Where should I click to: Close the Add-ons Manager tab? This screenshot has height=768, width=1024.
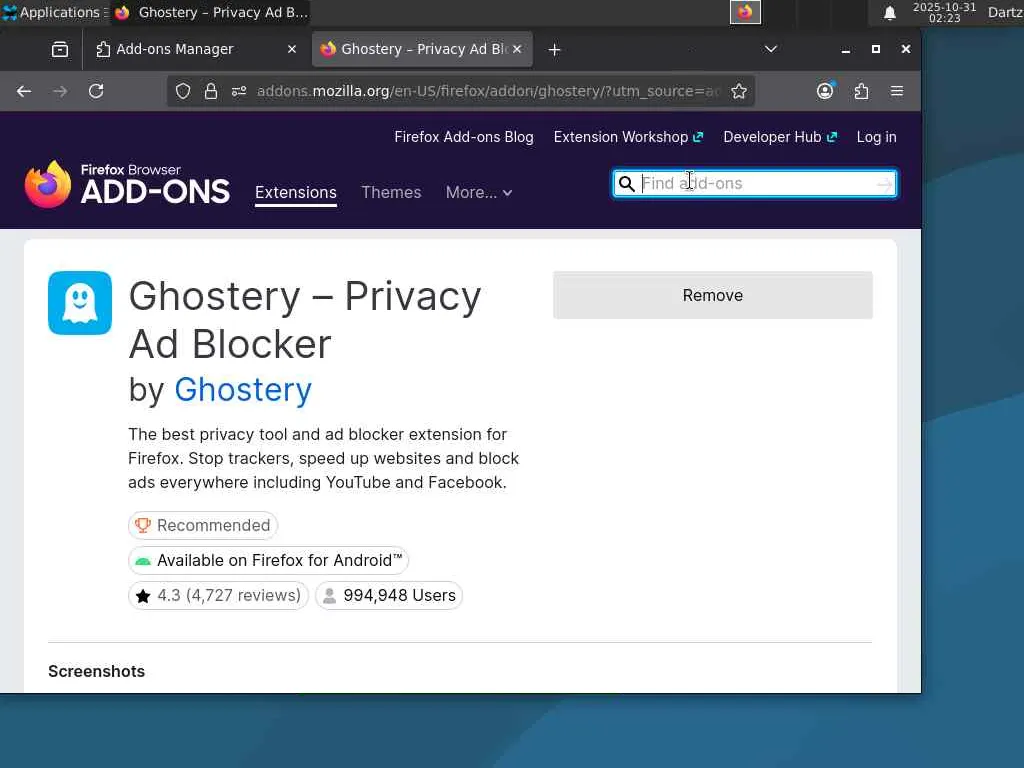(292, 49)
